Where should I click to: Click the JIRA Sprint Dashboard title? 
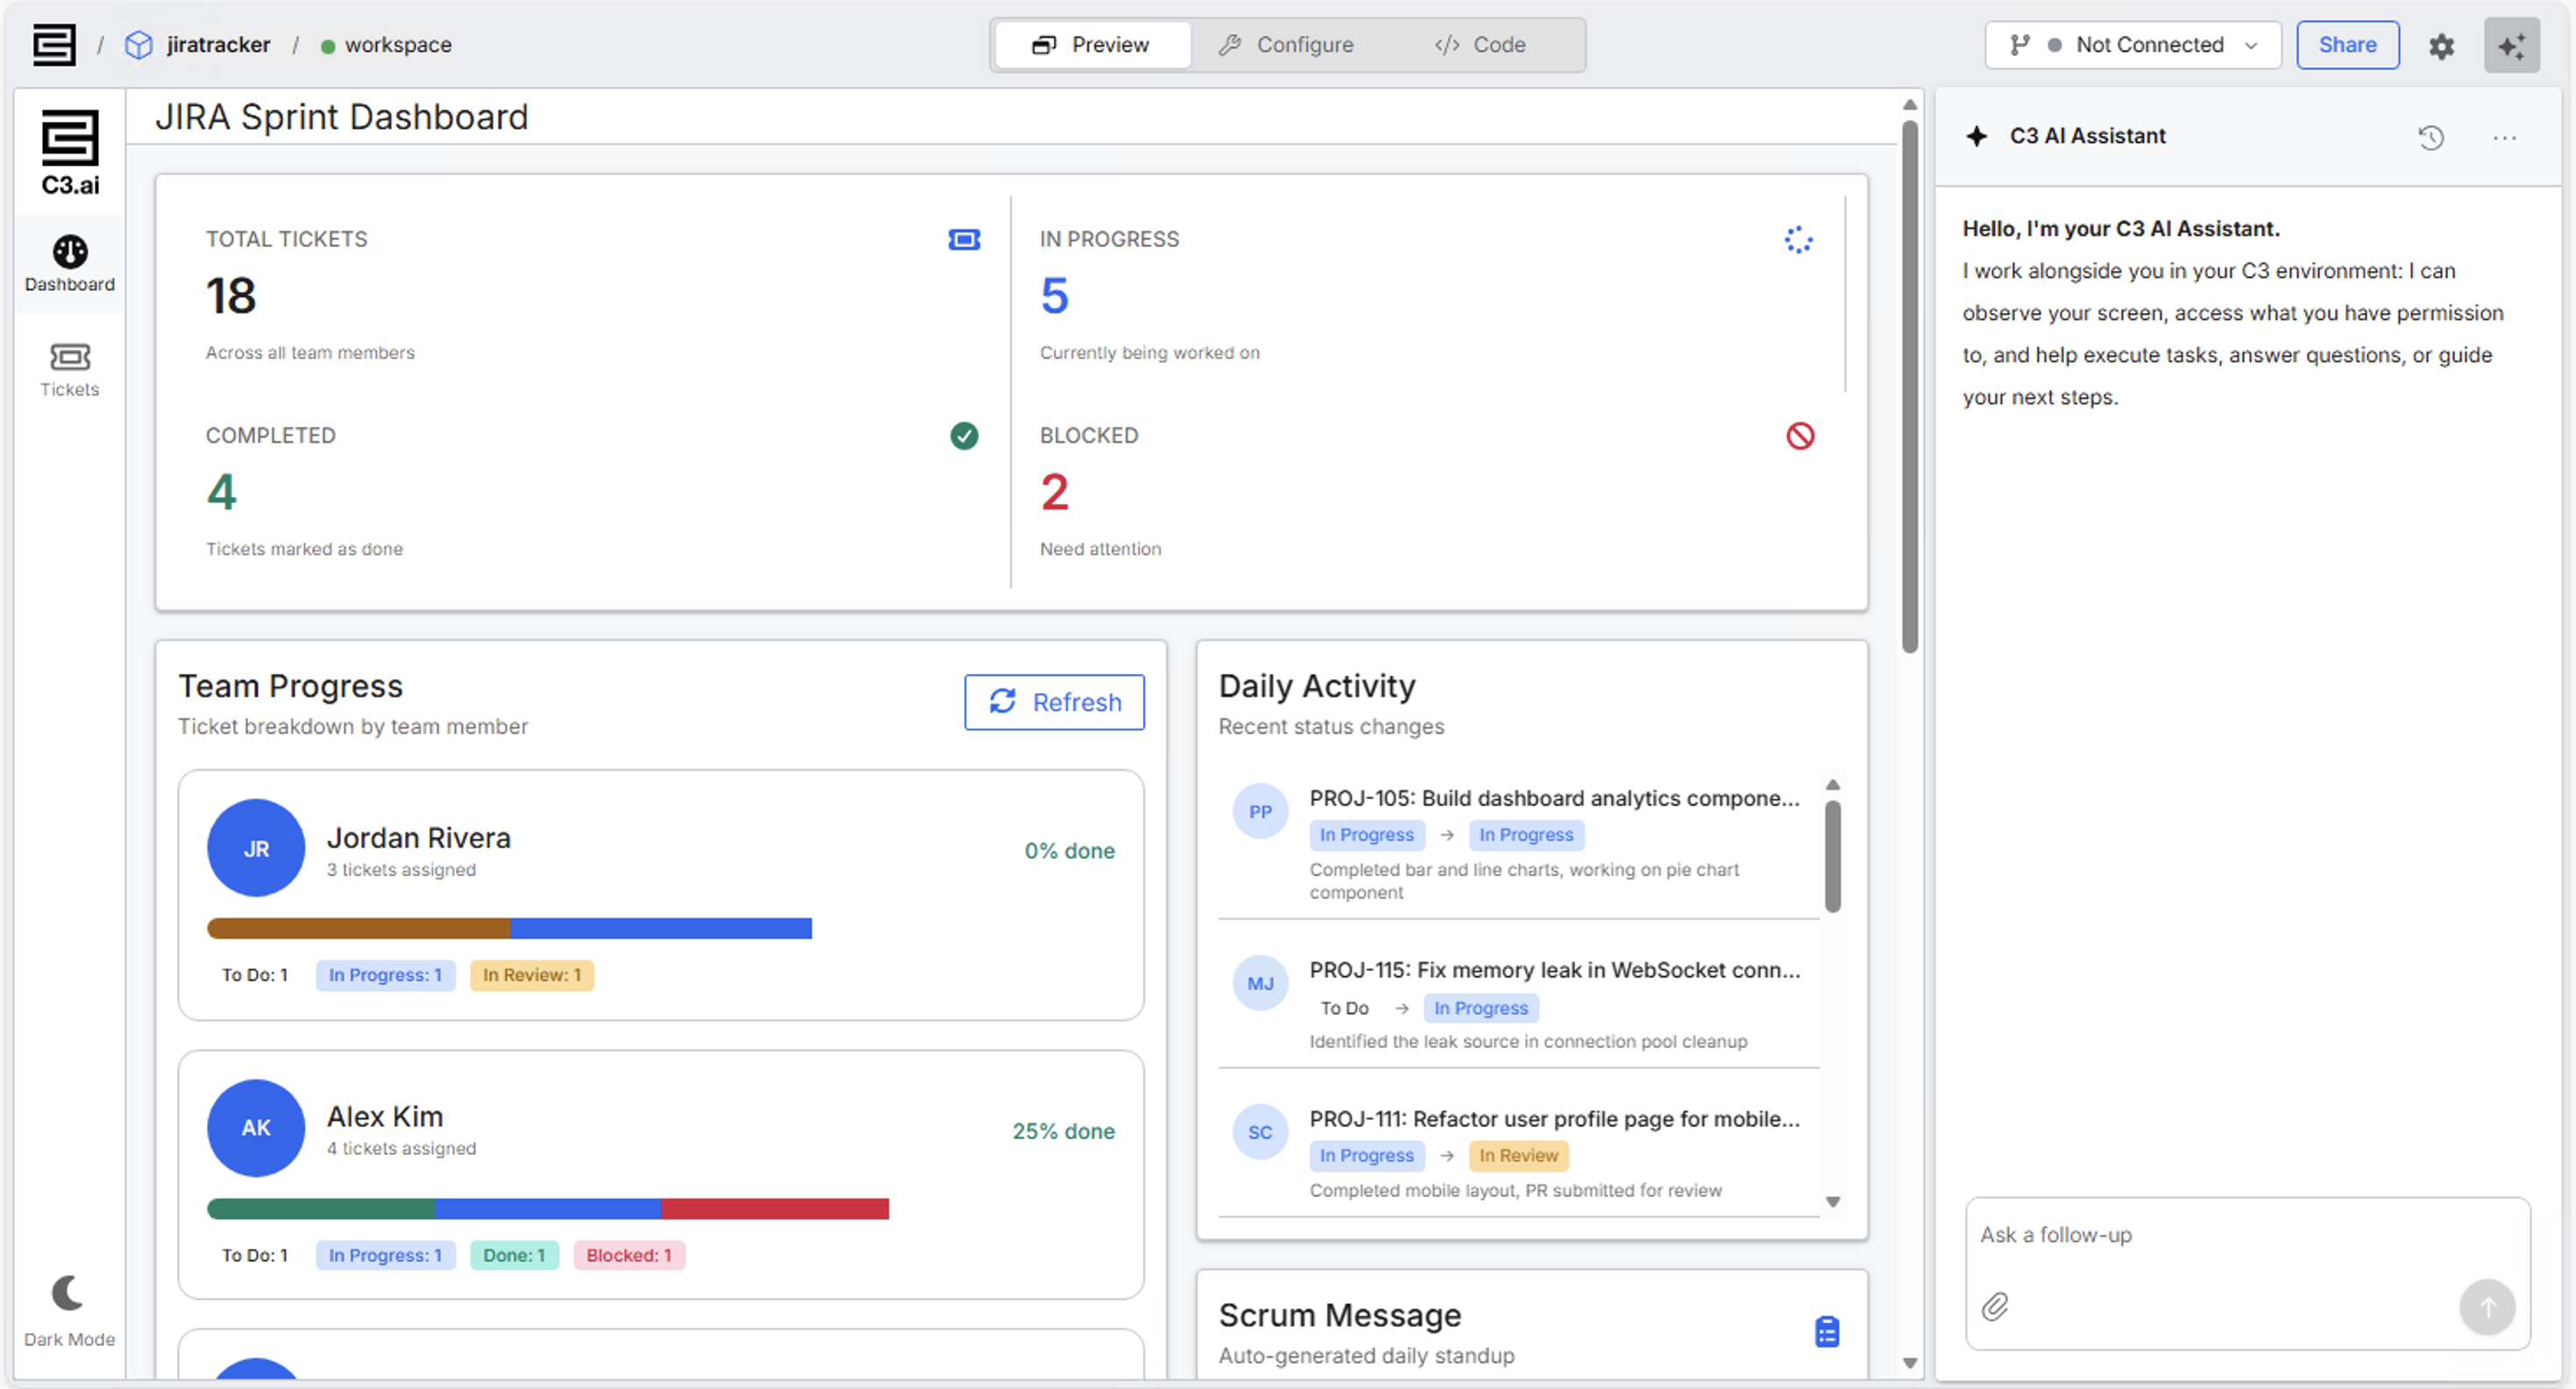point(341,117)
